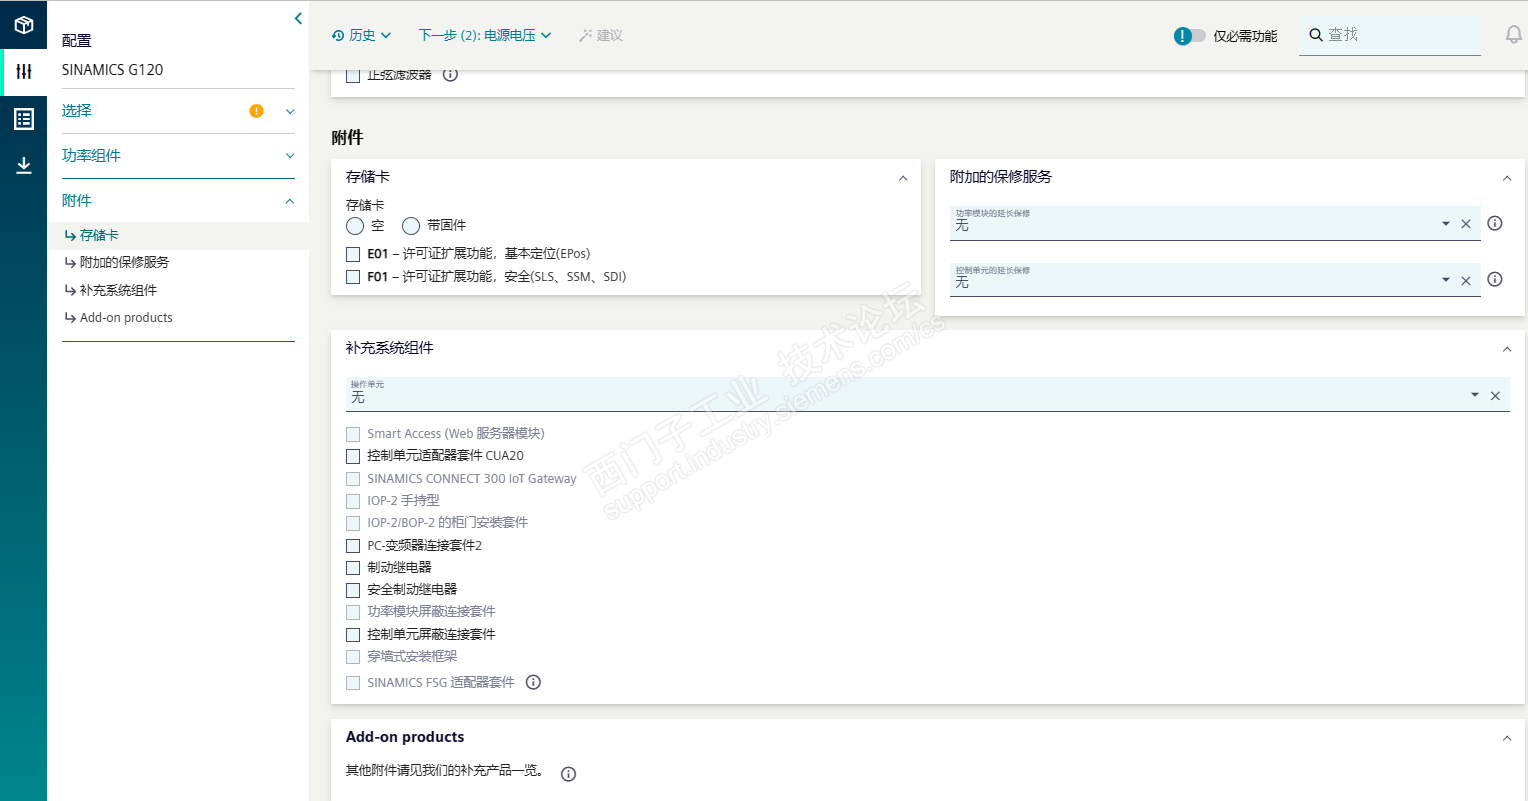1528x801 pixels.
Task: Show info for 正弦滤波器
Action: click(x=450, y=74)
